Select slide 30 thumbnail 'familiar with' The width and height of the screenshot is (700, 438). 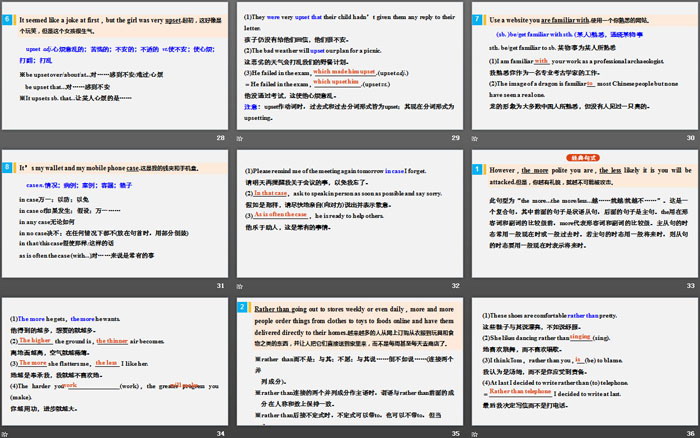click(x=585, y=66)
